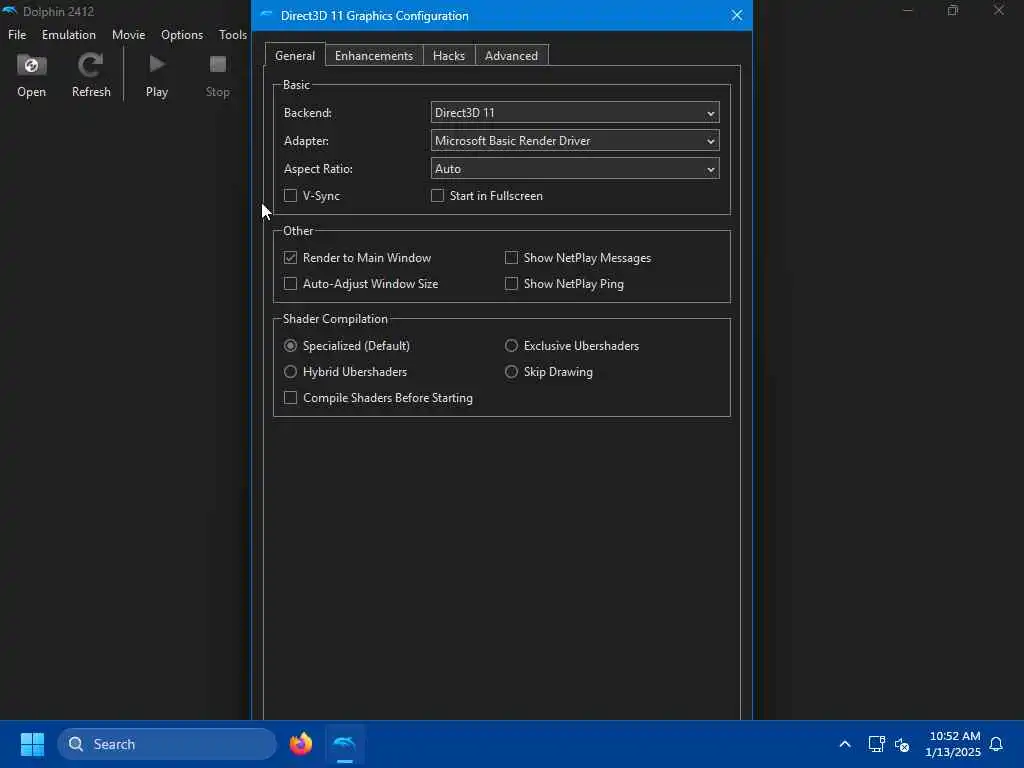The image size is (1024, 768).
Task: Open the Options menu
Action: click(x=182, y=35)
